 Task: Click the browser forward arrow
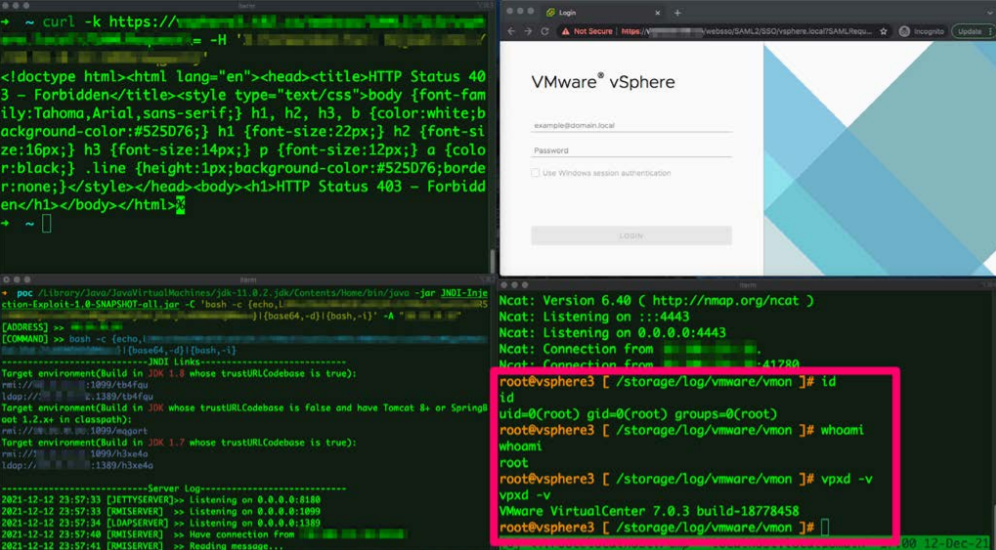click(x=528, y=31)
